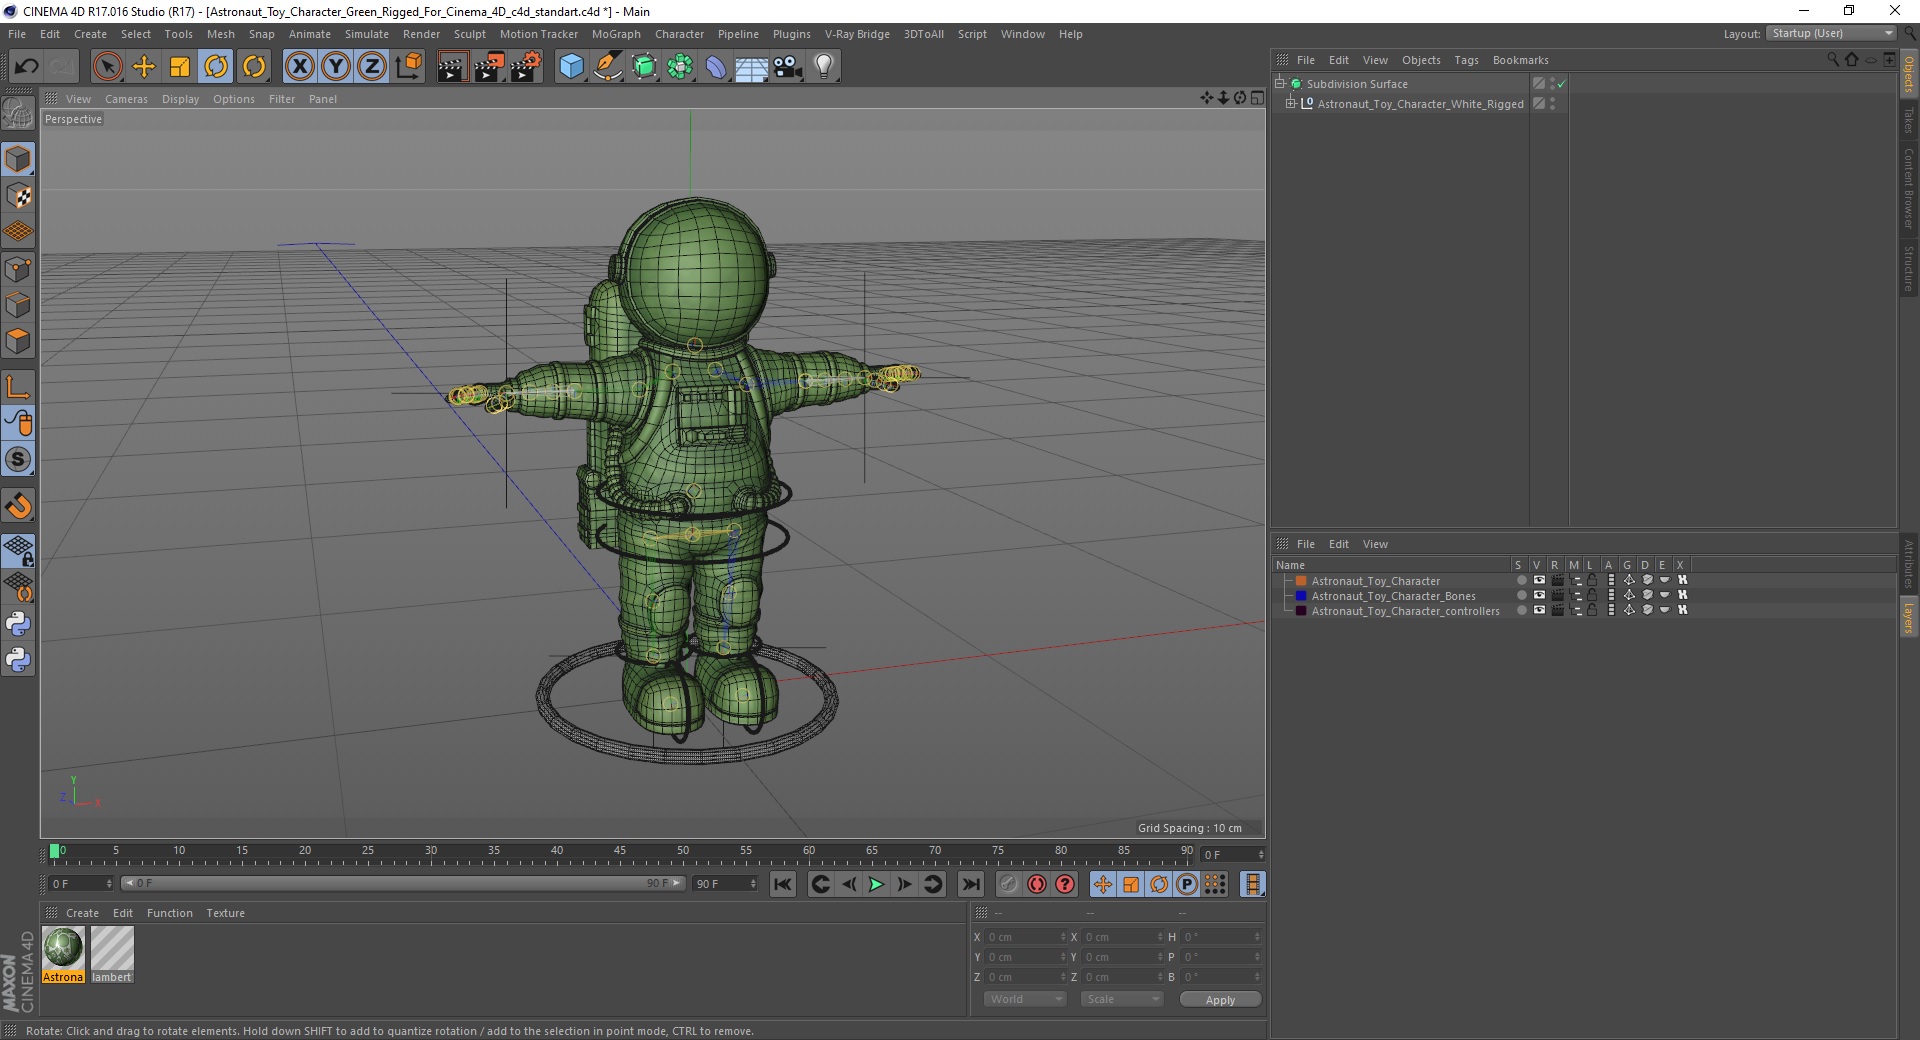This screenshot has width=1920, height=1040.
Task: Open the Bend deformer icon
Action: pos(716,67)
